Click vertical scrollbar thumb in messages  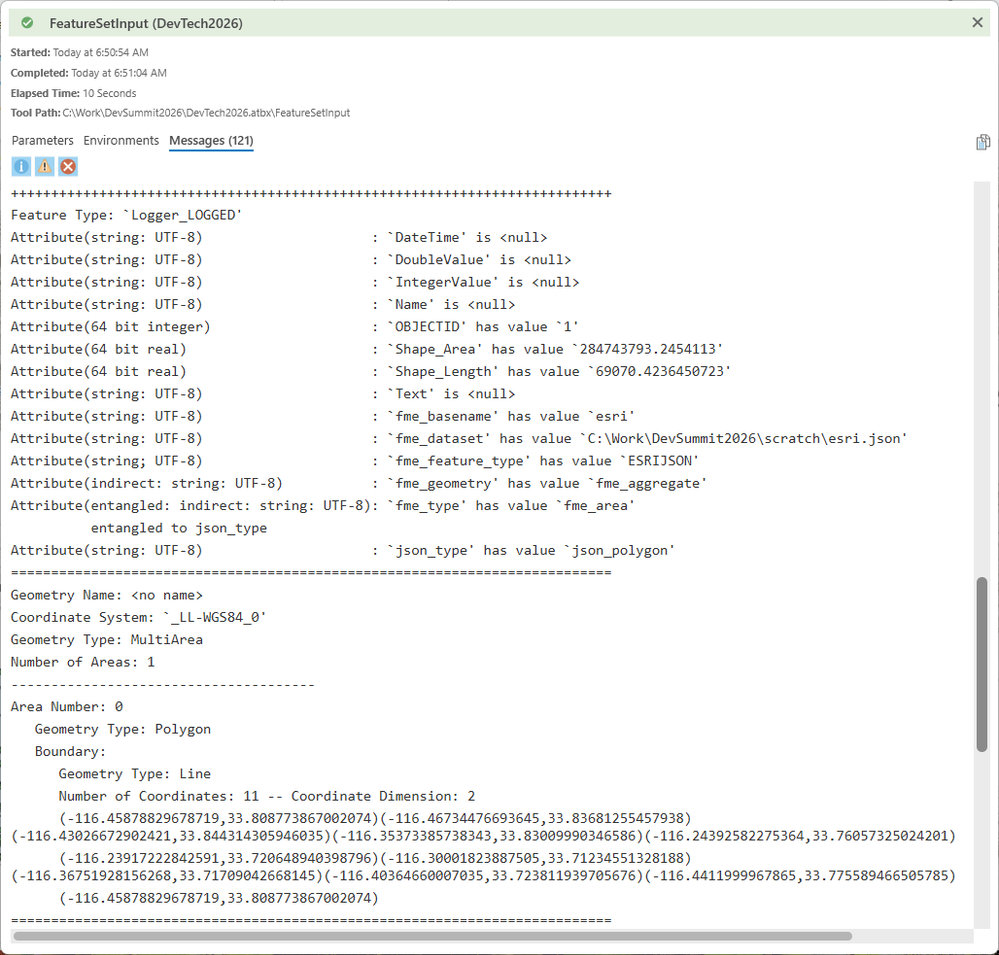tap(982, 664)
